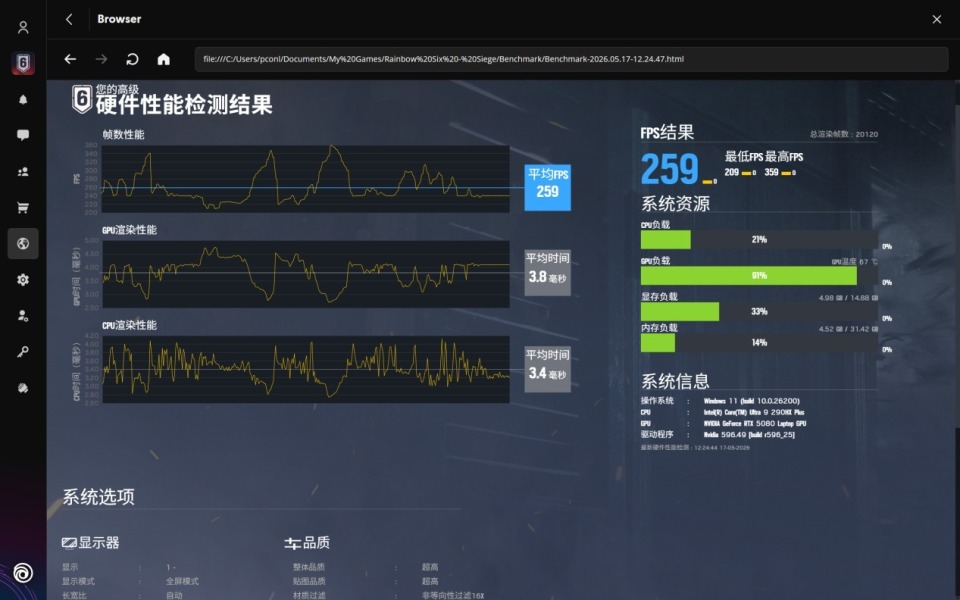
Task: Click the 显示器 heading text
Action: click(99, 543)
